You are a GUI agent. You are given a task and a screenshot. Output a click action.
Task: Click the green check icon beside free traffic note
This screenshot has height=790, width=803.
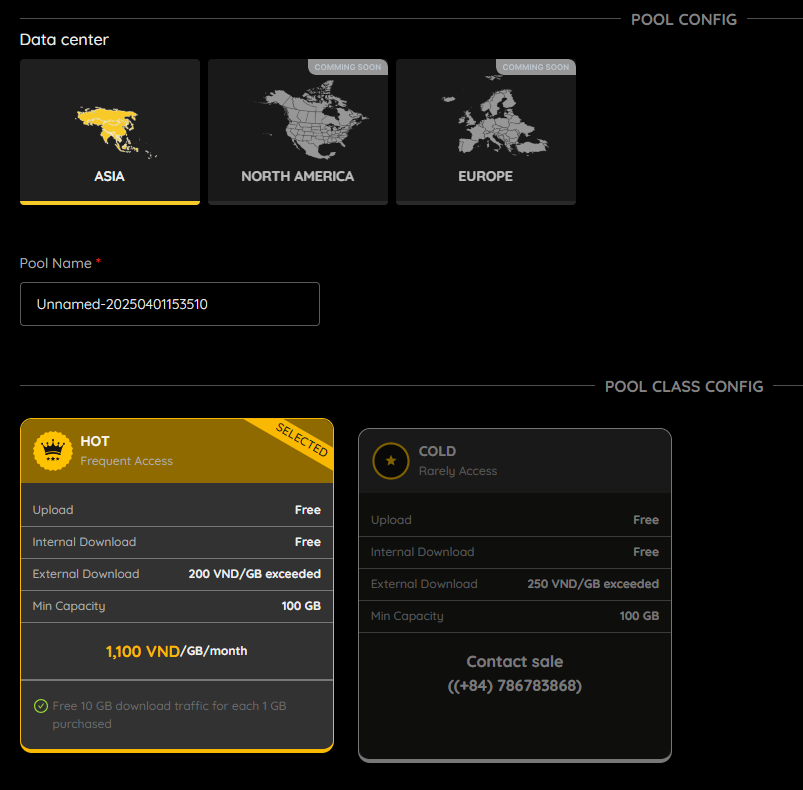(40, 706)
